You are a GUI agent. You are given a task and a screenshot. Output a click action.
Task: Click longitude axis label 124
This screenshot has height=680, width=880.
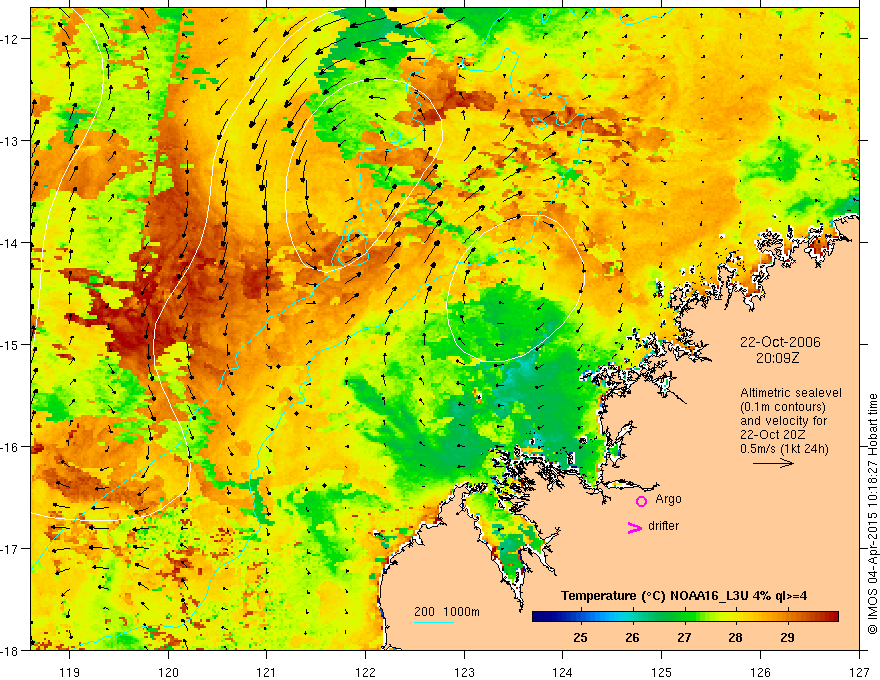click(x=563, y=672)
